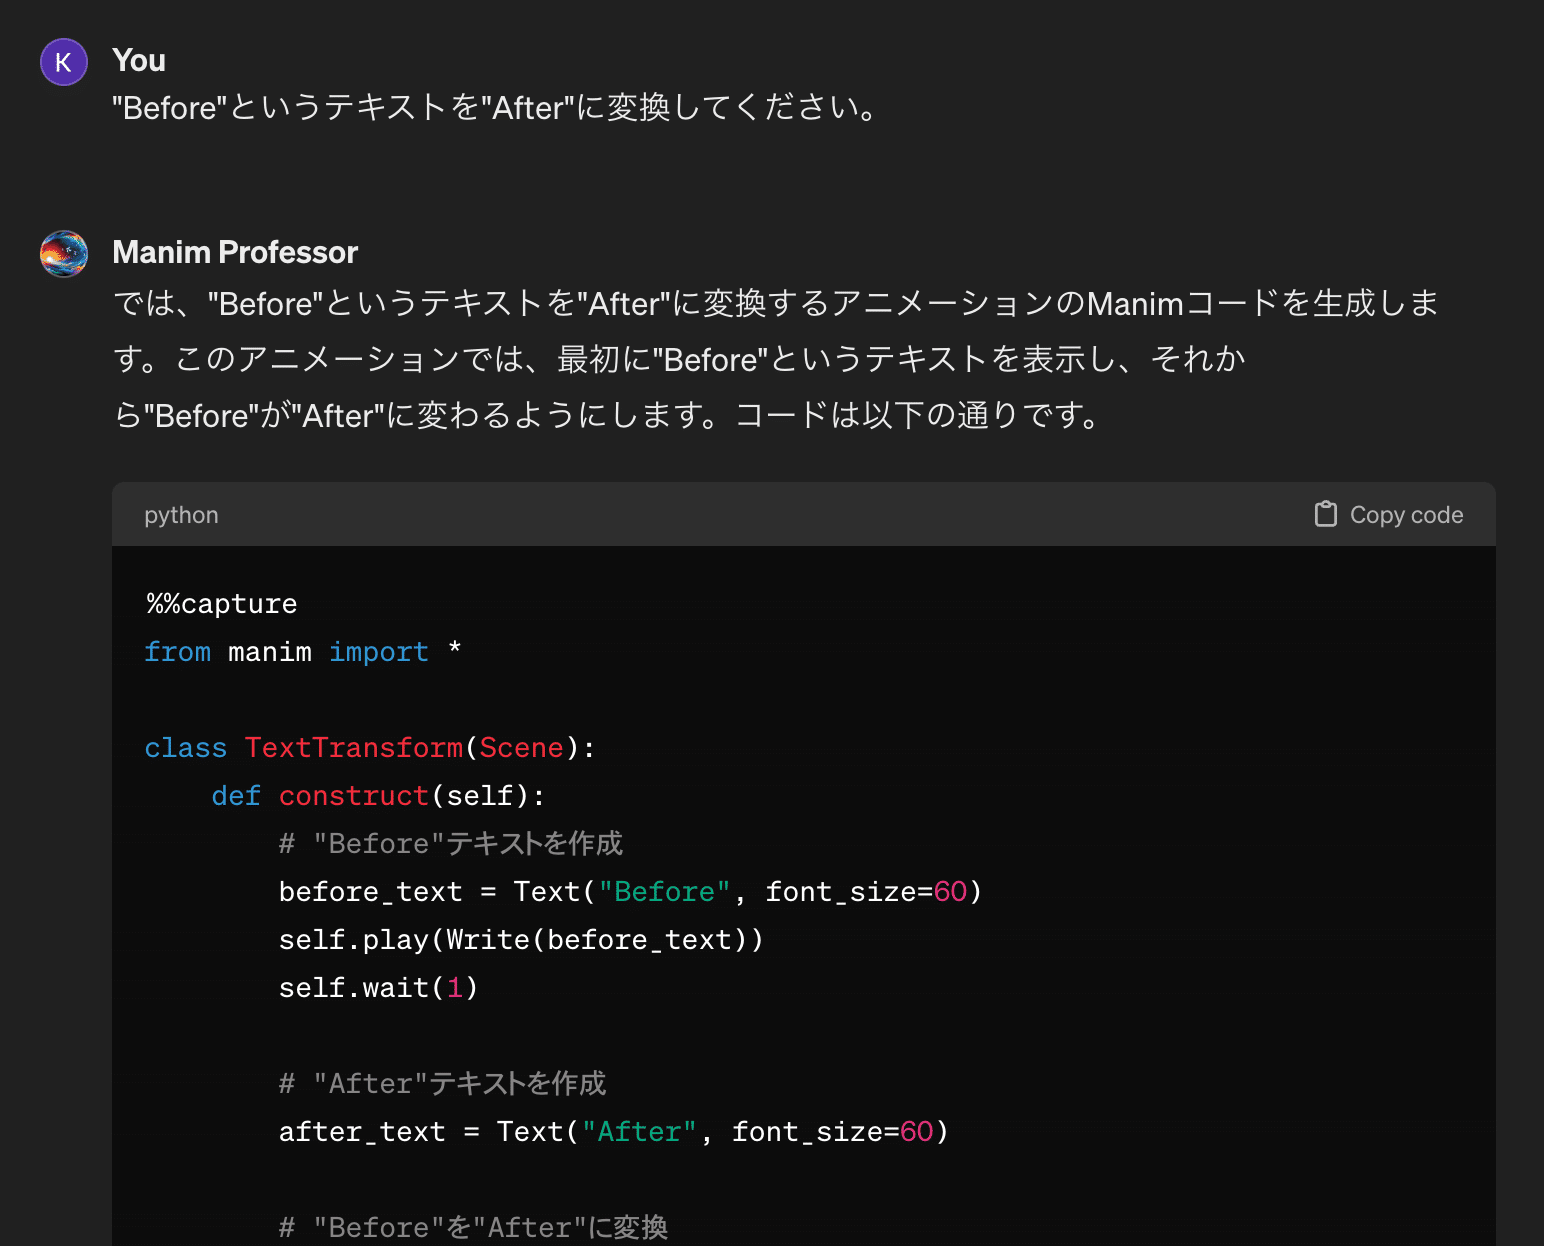Click the comment about creating After text
This screenshot has width=1544, height=1246.
point(442,1084)
